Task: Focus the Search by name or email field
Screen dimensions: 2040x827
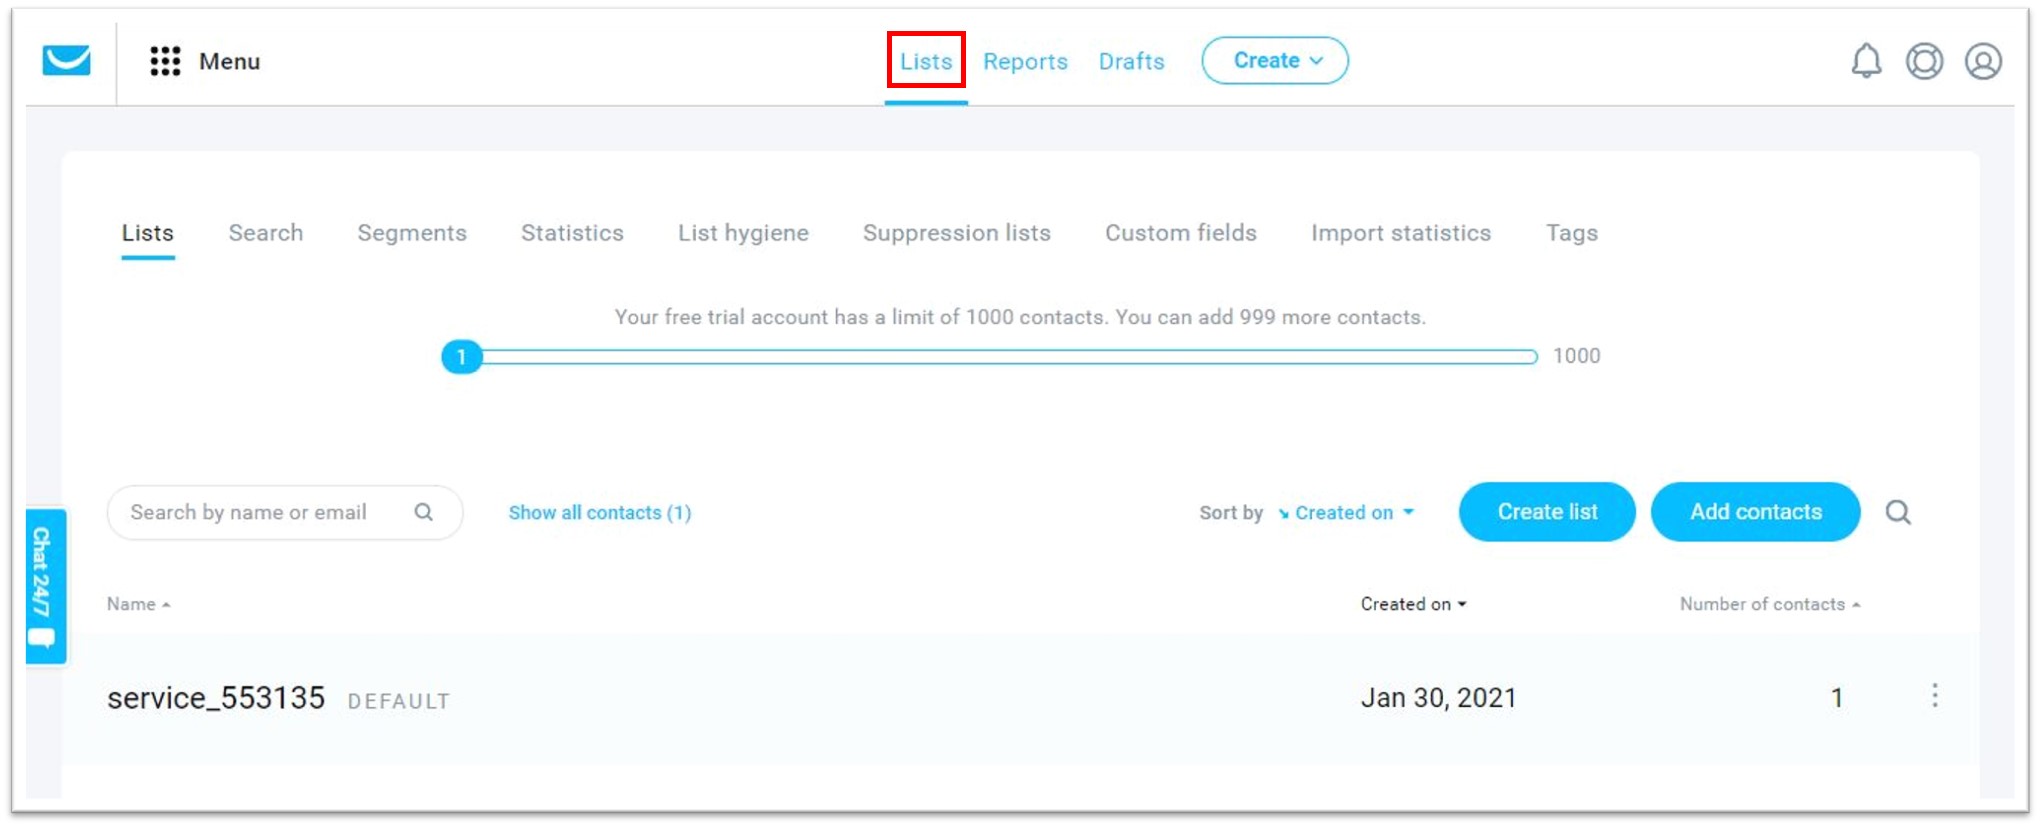Action: click(x=260, y=513)
